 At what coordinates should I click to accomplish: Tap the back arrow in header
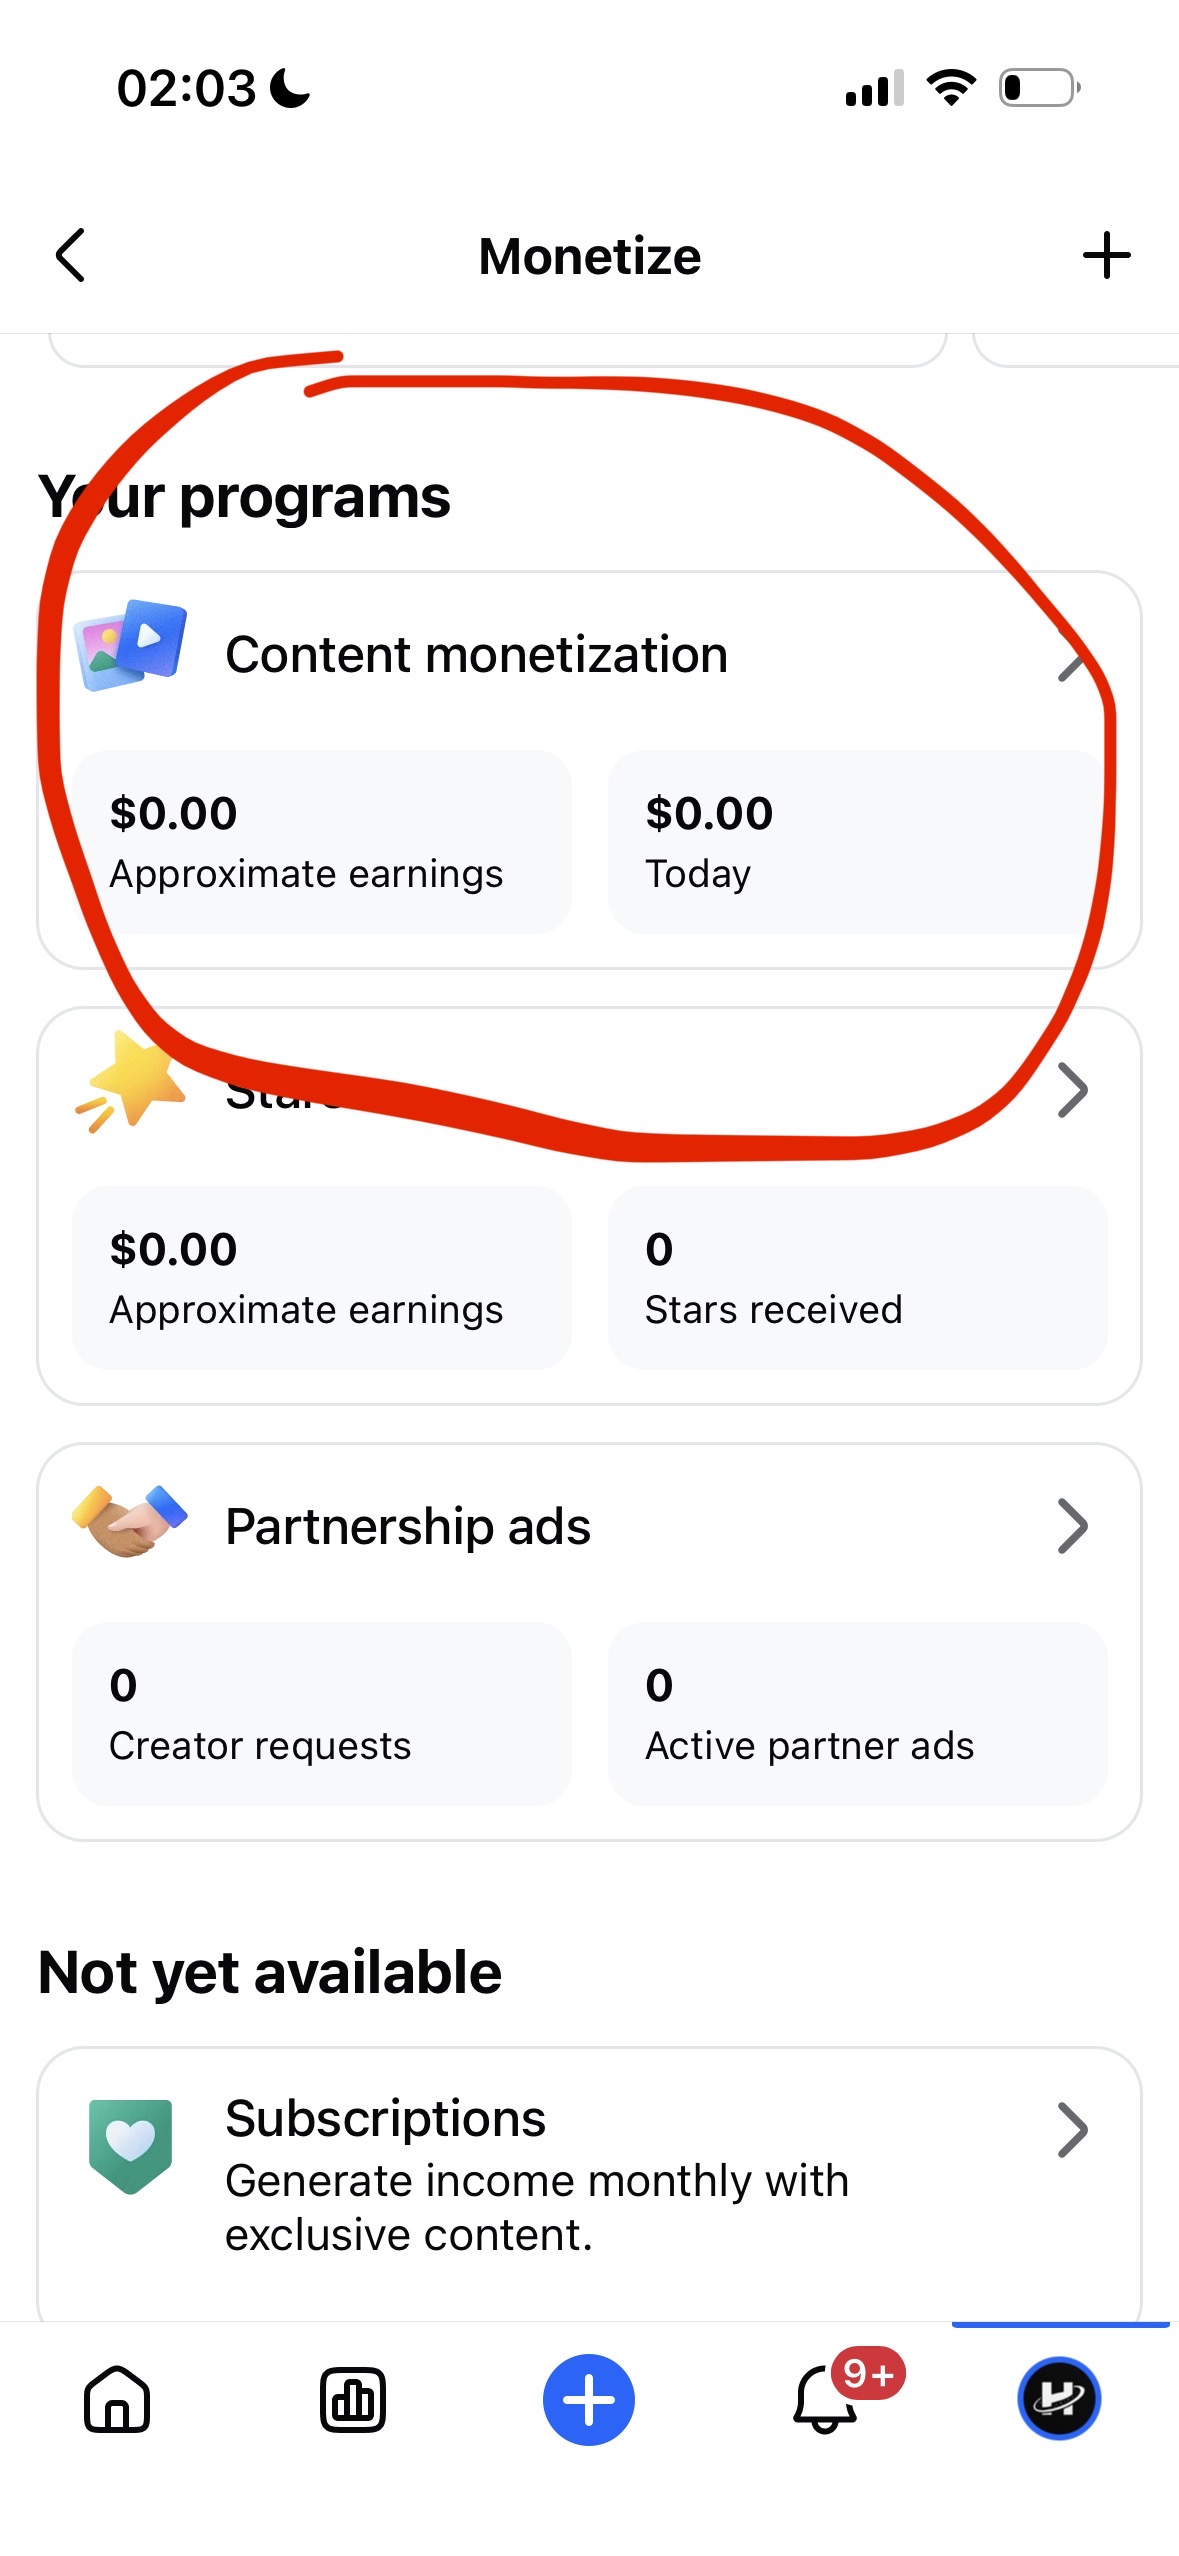click(x=70, y=256)
